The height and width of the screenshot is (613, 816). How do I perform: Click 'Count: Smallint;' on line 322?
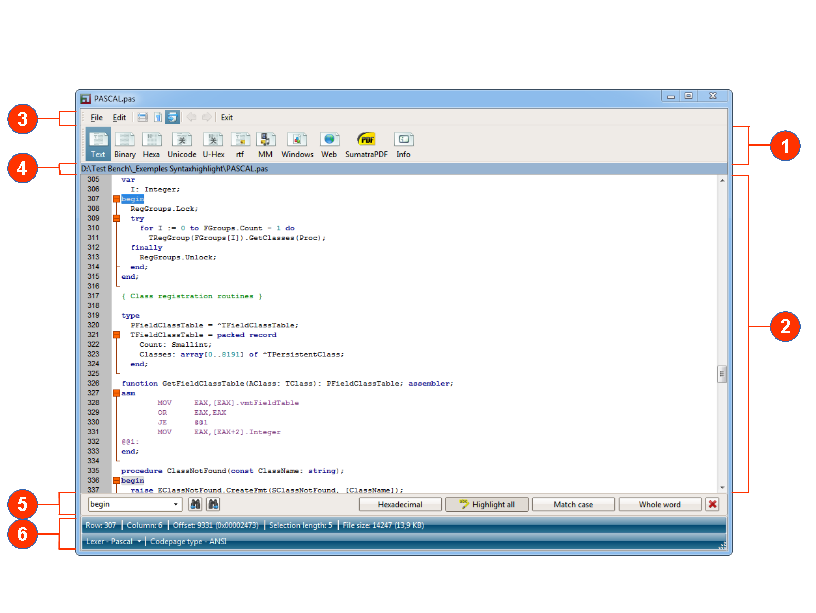point(175,344)
